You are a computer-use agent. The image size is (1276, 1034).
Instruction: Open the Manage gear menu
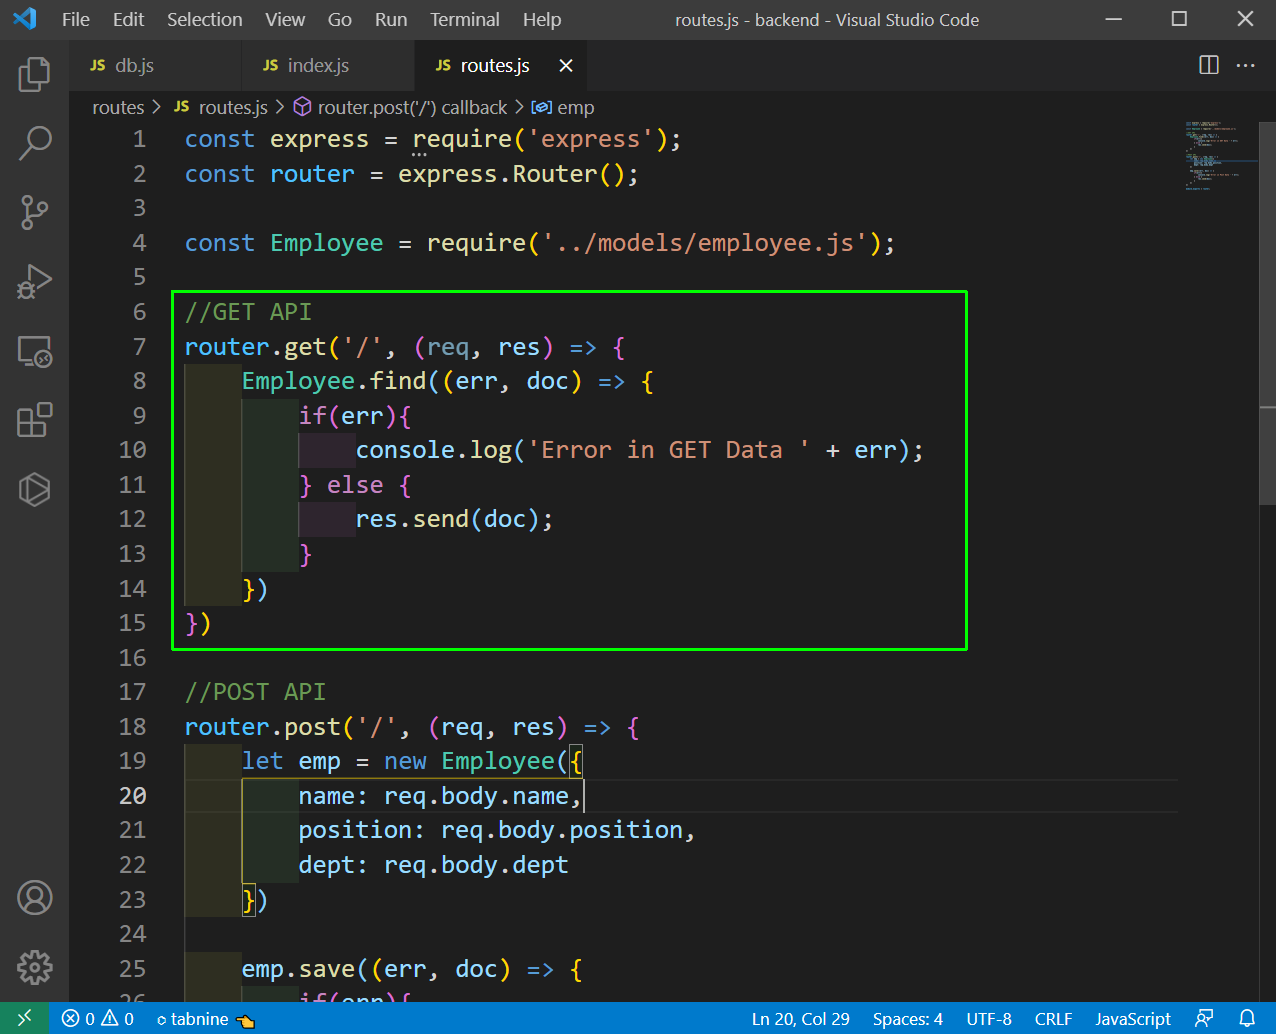pyautogui.click(x=34, y=967)
